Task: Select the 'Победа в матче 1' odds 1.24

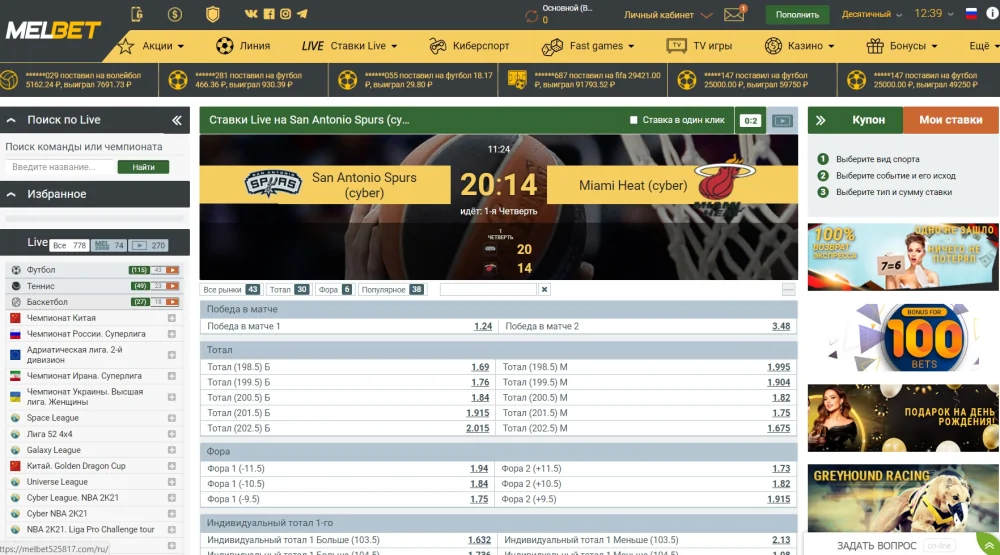Action: point(482,326)
